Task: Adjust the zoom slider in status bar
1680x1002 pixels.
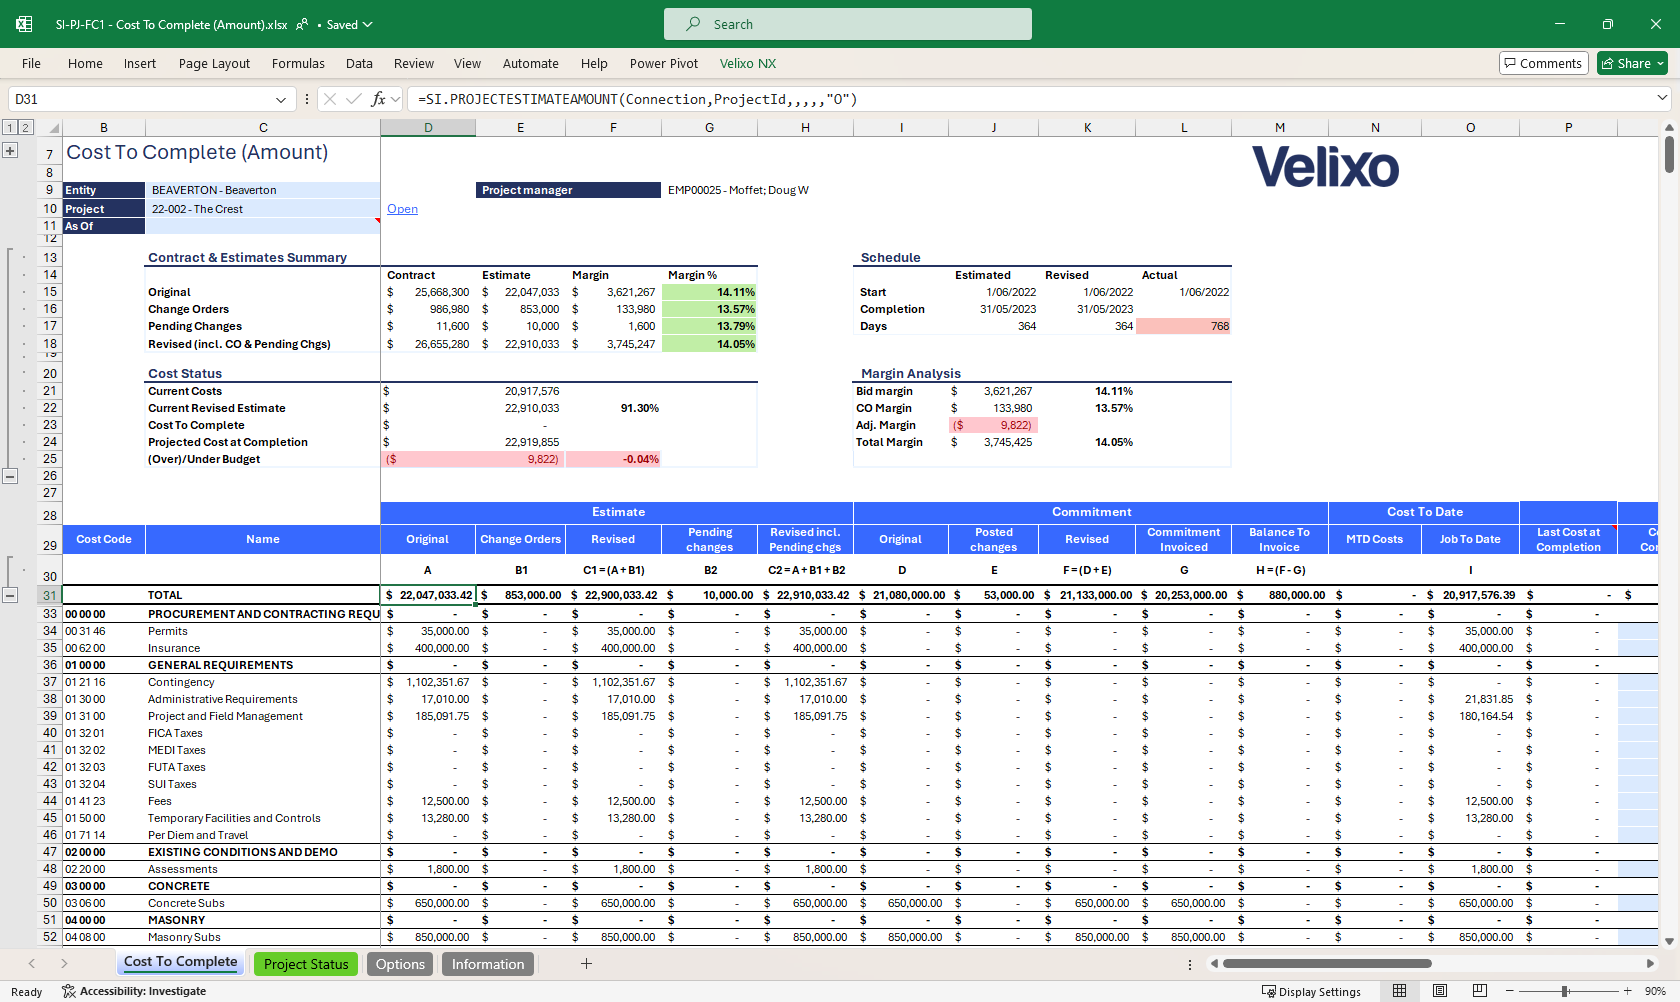Action: click(1565, 991)
